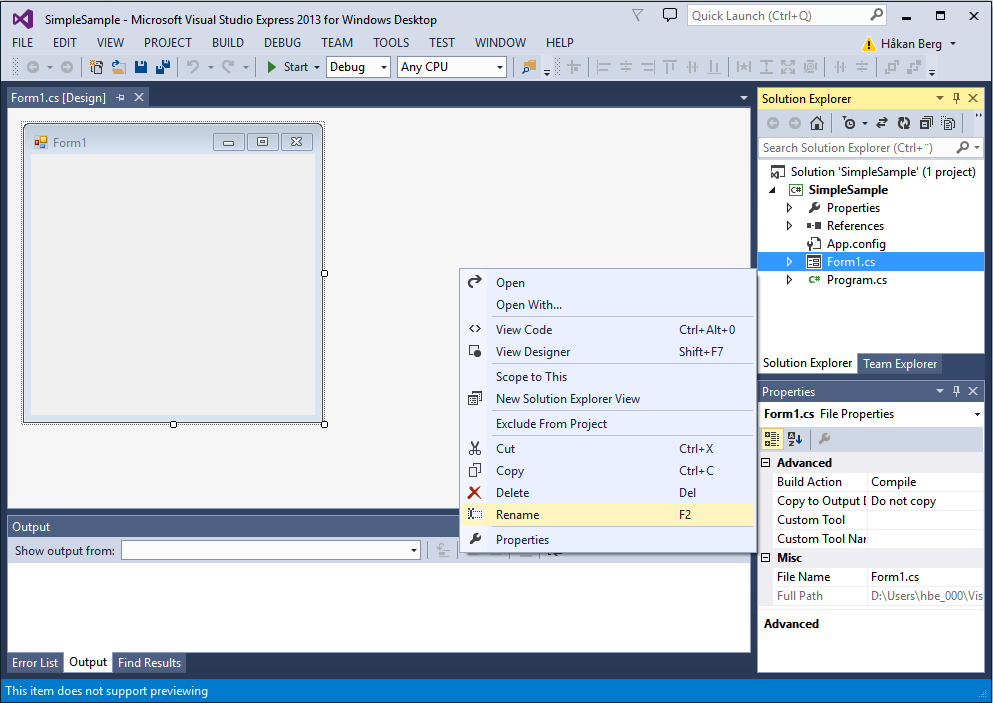Collapse the Advanced properties category
Image resolution: width=993 pixels, height=703 pixels.
pos(766,462)
